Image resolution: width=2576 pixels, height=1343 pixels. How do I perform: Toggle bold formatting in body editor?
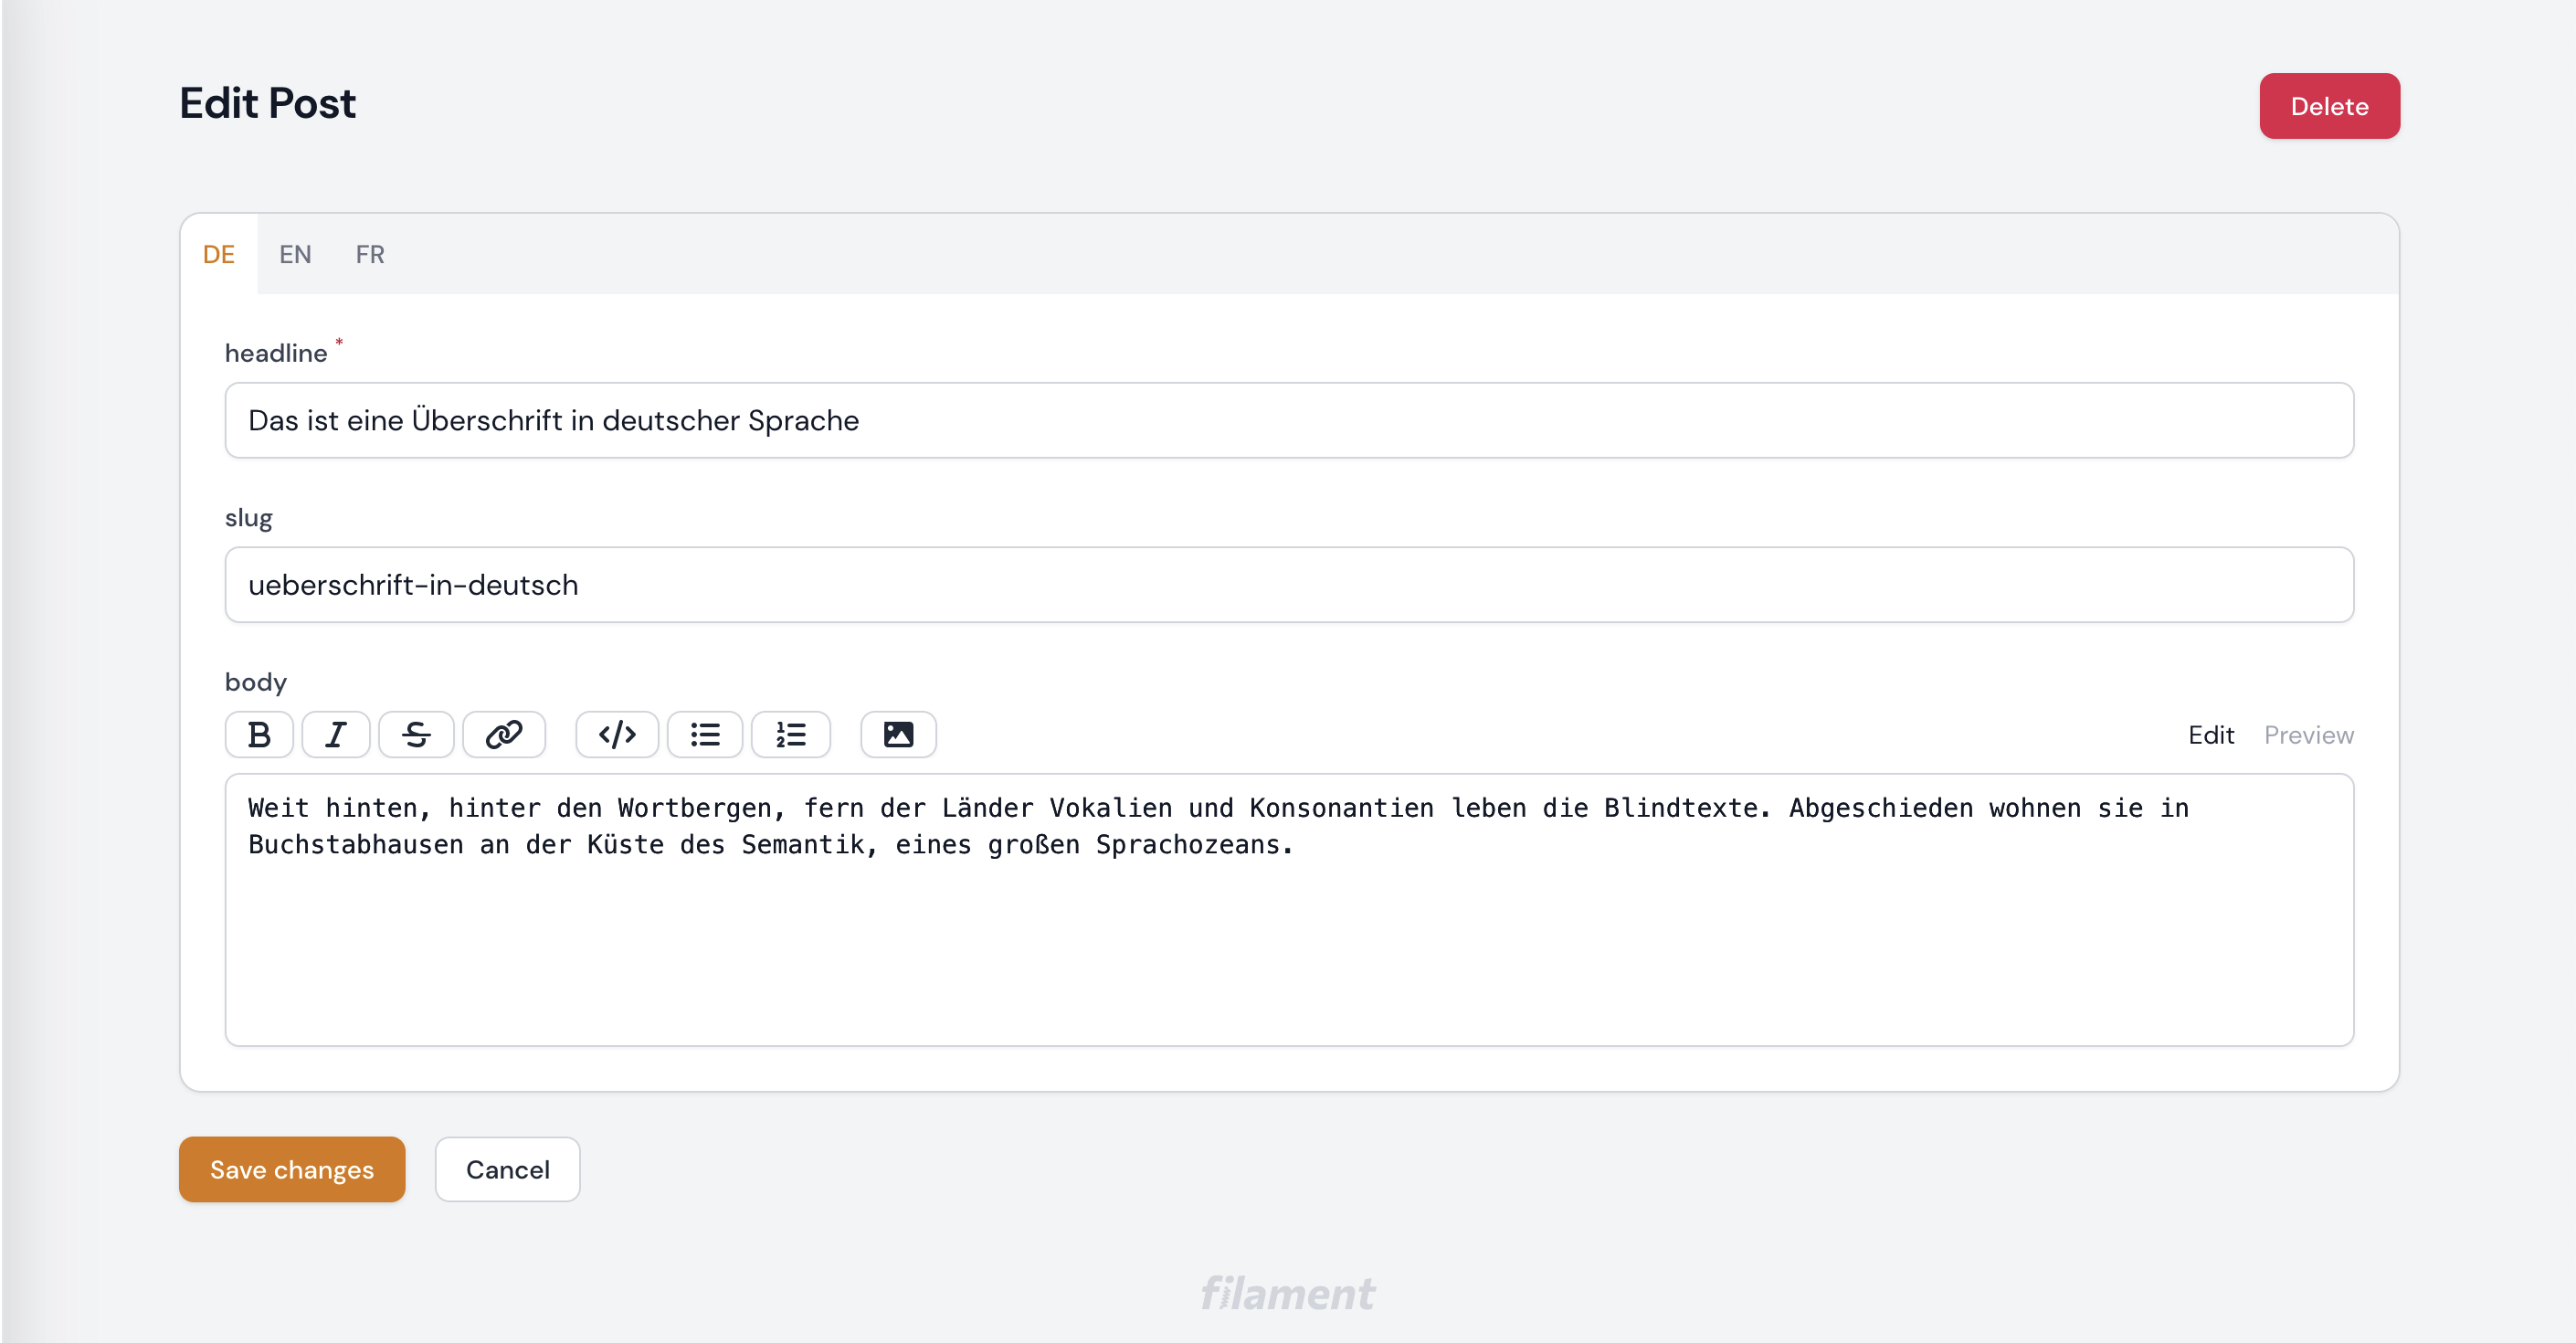(259, 735)
